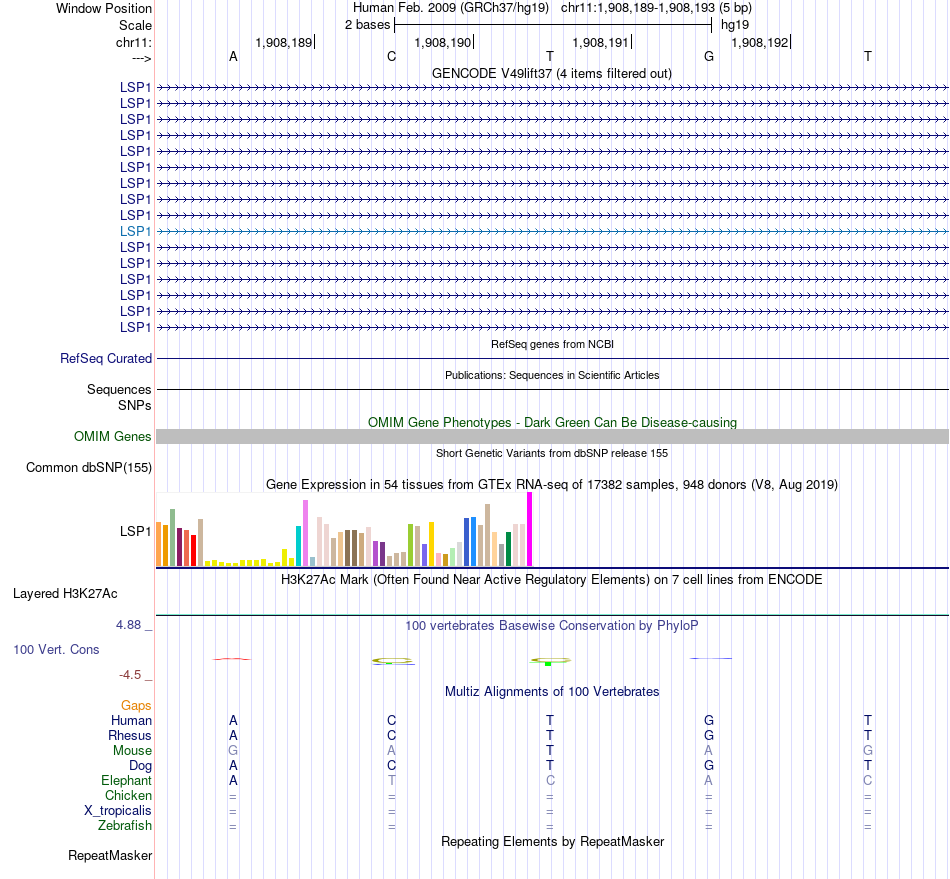Open the Common dbSNP(155) track label

tap(89, 468)
